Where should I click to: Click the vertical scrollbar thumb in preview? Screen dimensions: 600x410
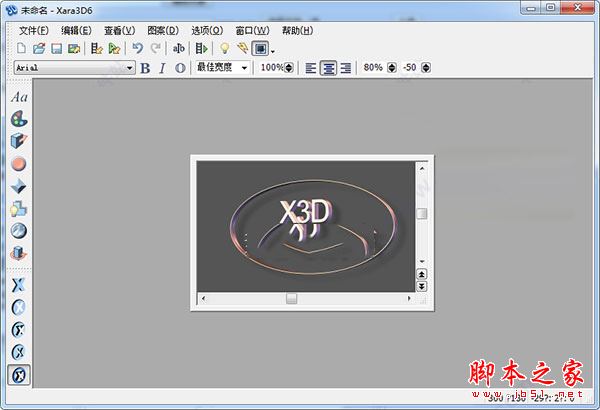tap(422, 214)
